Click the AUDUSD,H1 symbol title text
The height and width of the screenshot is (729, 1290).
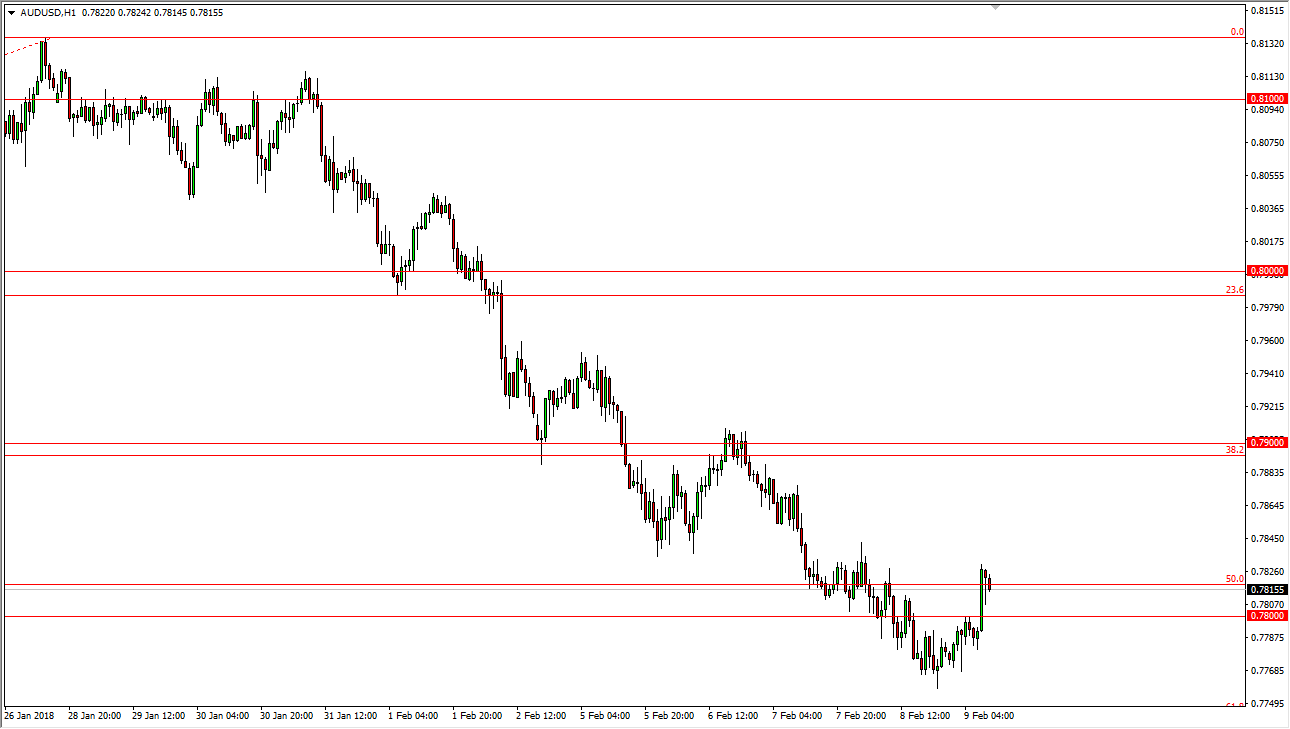coord(46,13)
